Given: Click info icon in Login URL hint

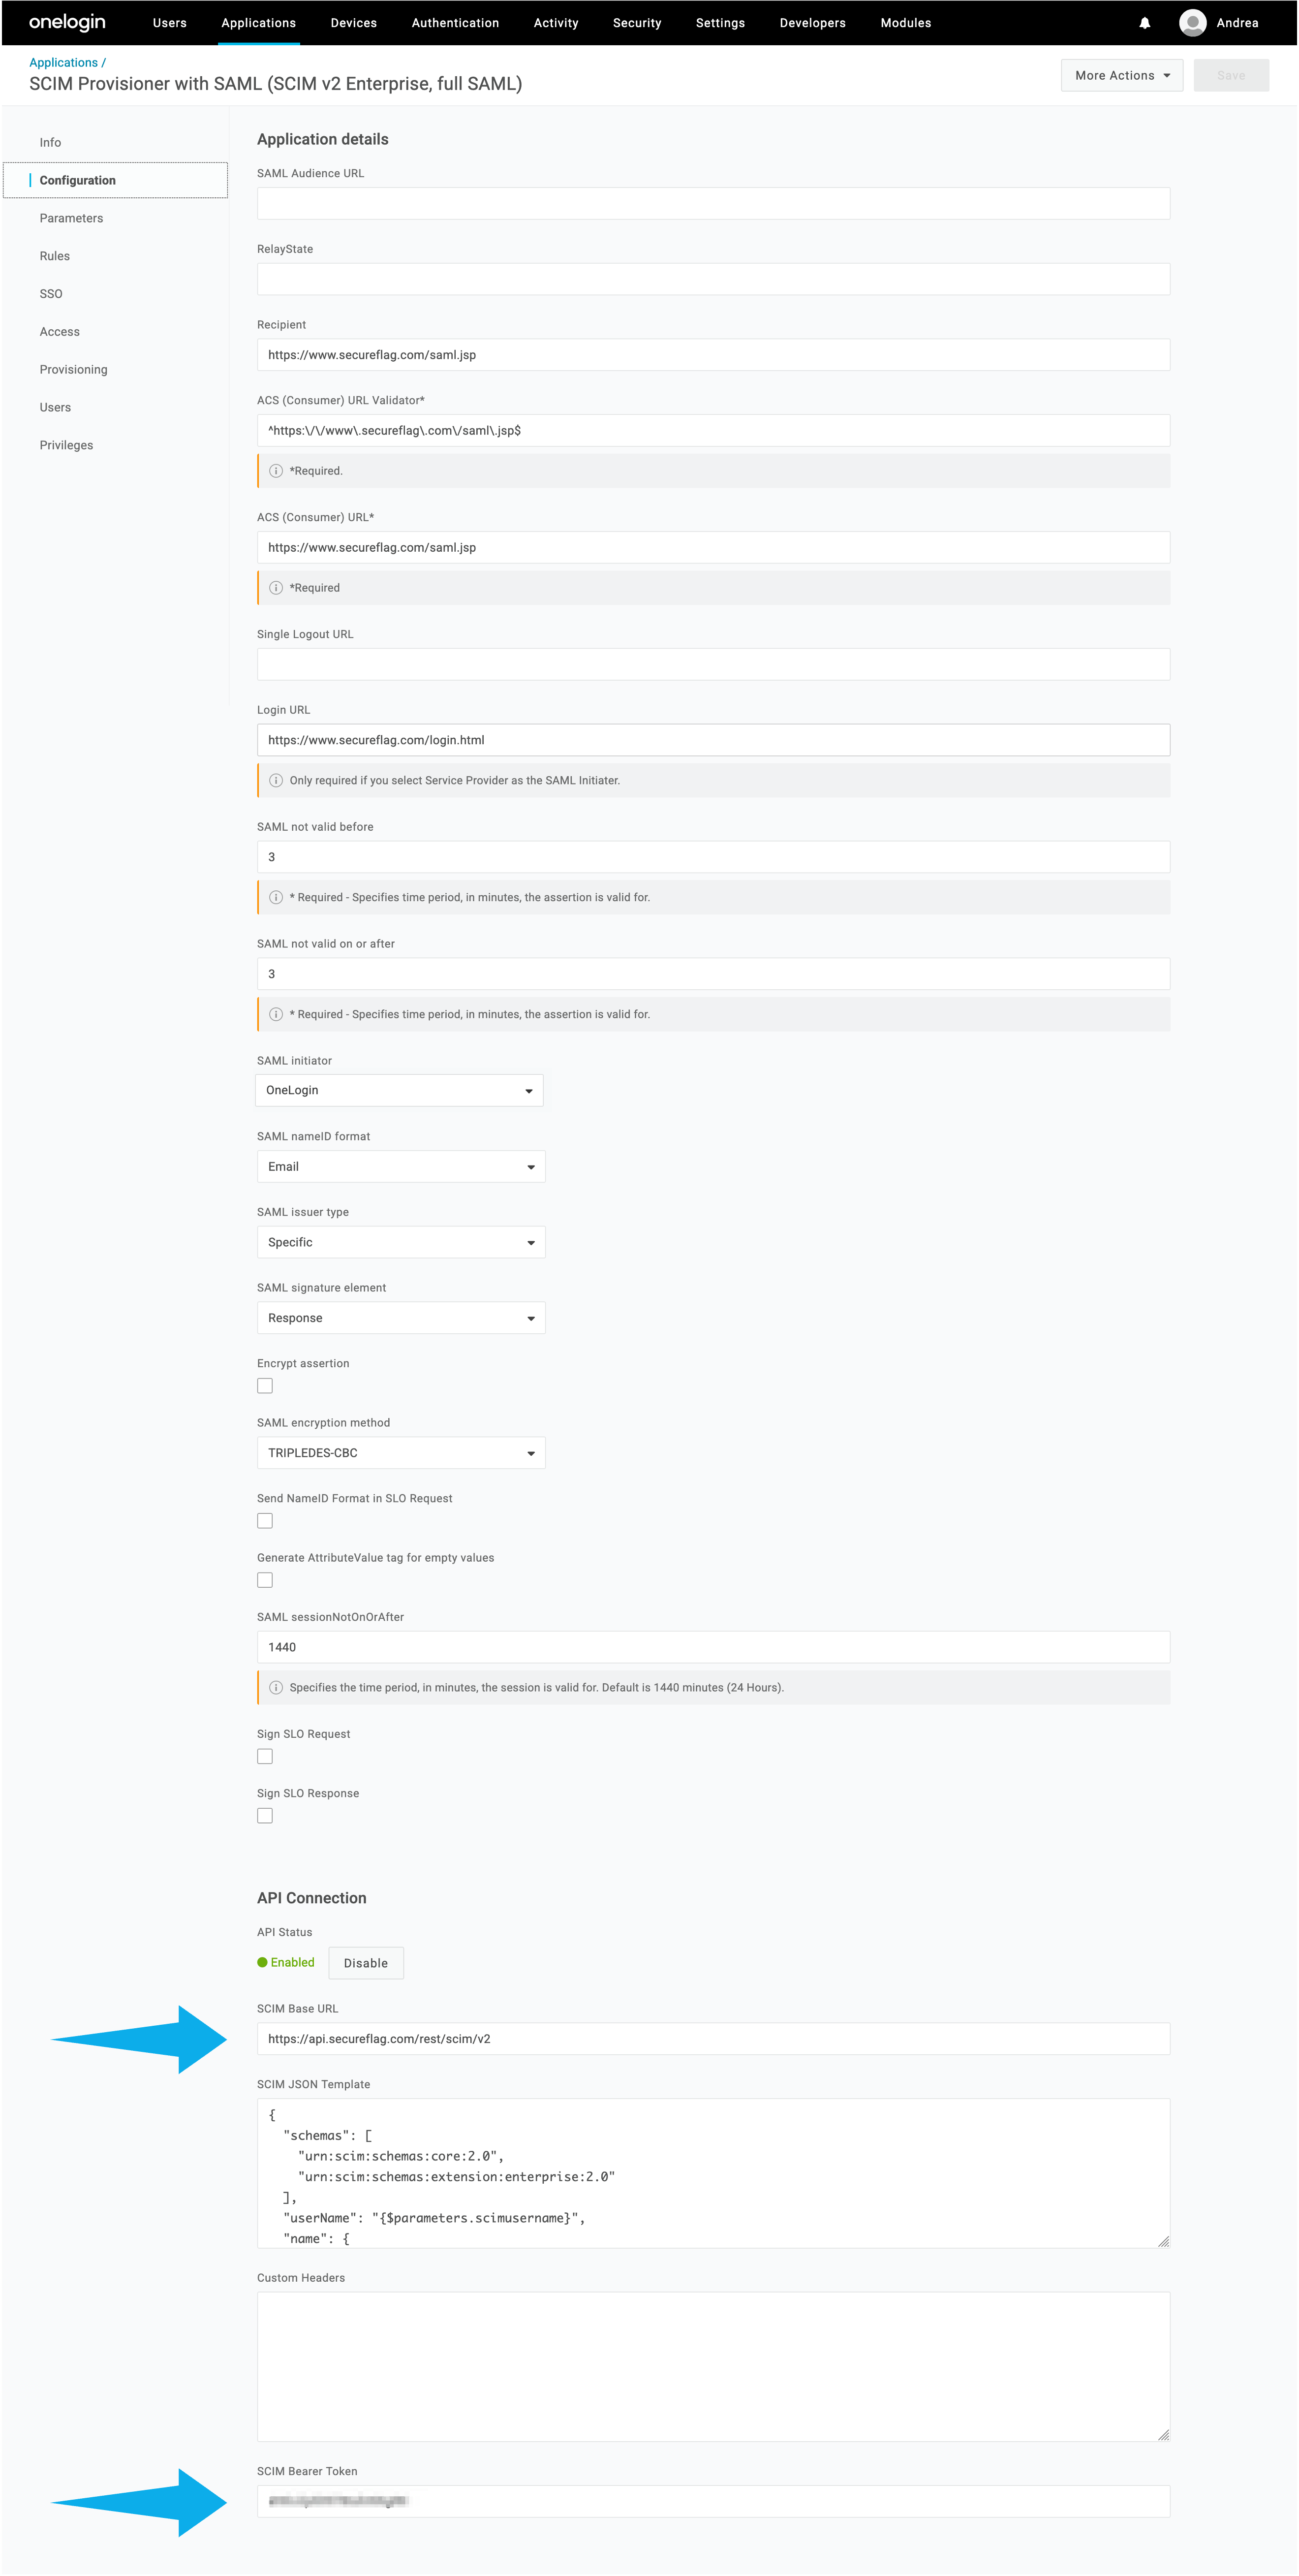Looking at the screenshot, I should 276,780.
